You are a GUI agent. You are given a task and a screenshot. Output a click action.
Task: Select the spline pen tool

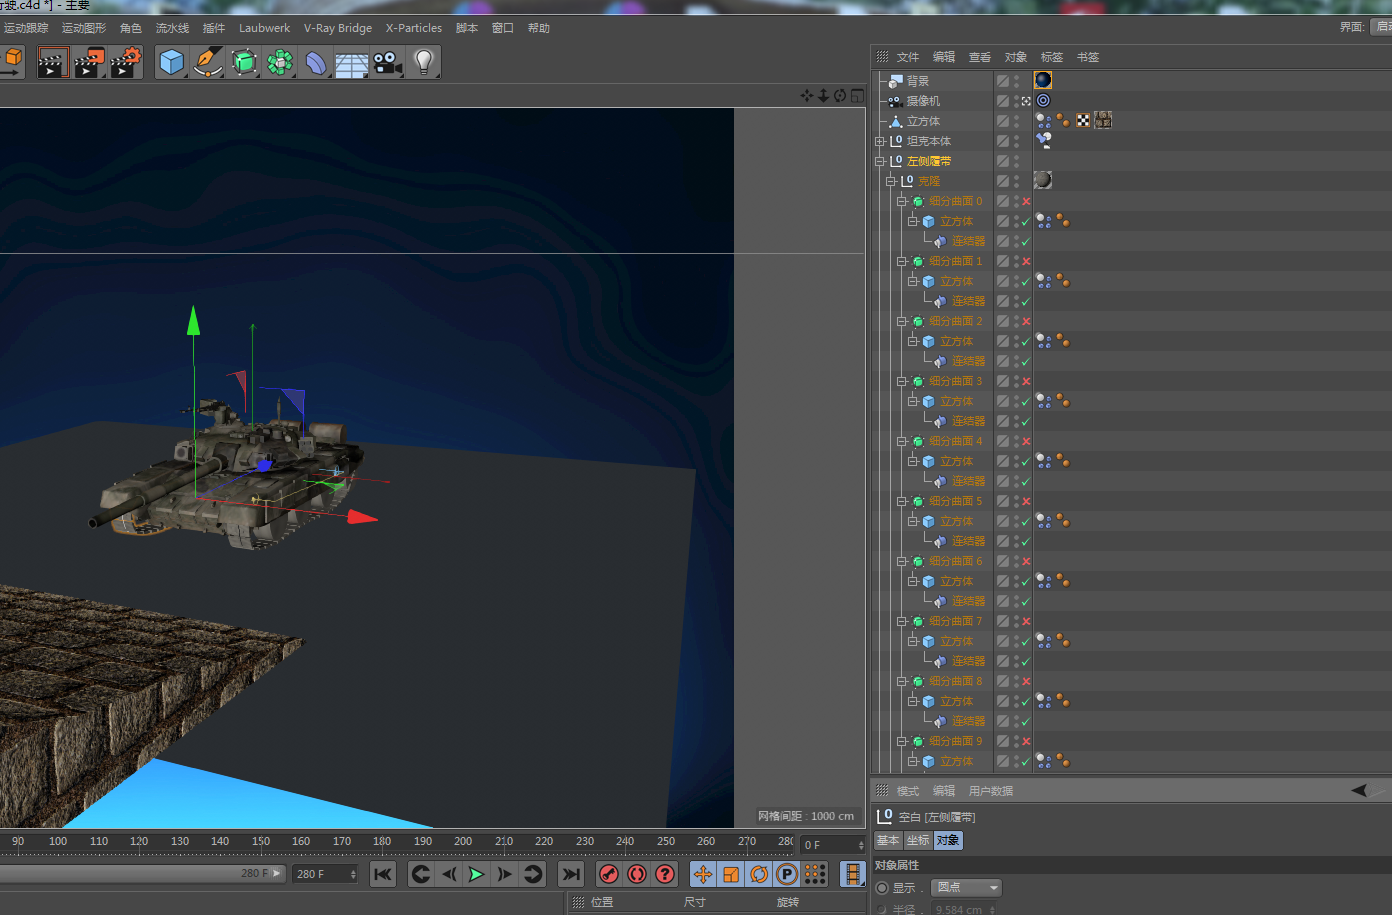pos(208,63)
